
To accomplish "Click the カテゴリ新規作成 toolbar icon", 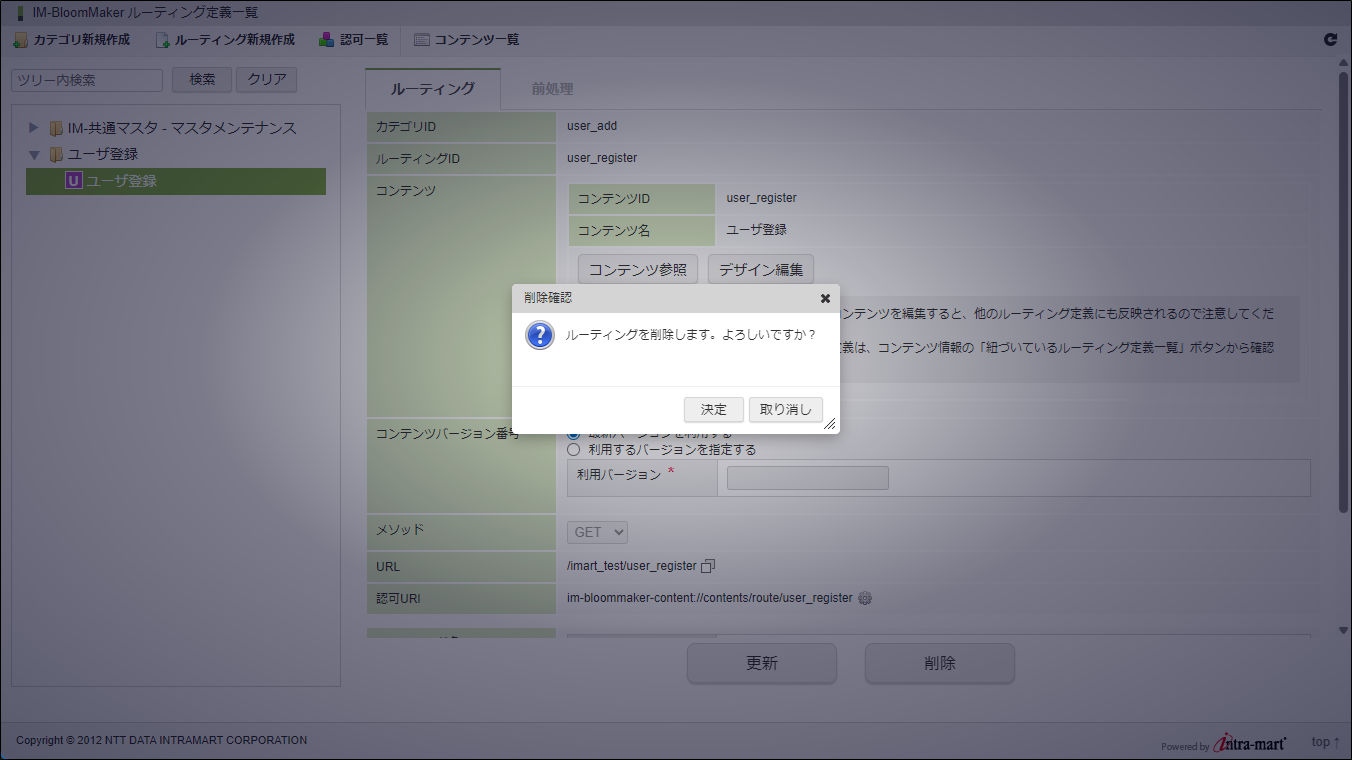I will (71, 40).
